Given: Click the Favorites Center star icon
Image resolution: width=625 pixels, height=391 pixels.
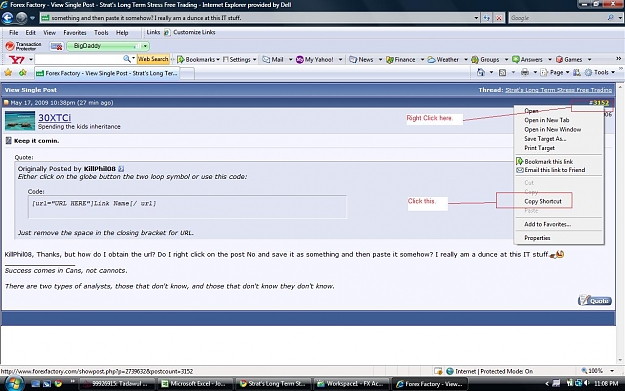Looking at the screenshot, I should click(8, 73).
